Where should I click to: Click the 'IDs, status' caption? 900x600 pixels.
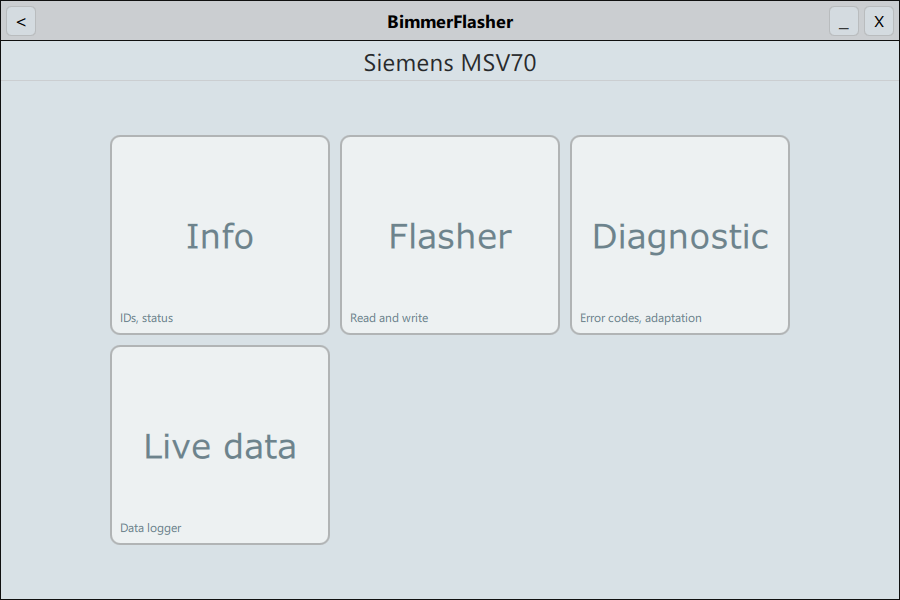click(147, 318)
